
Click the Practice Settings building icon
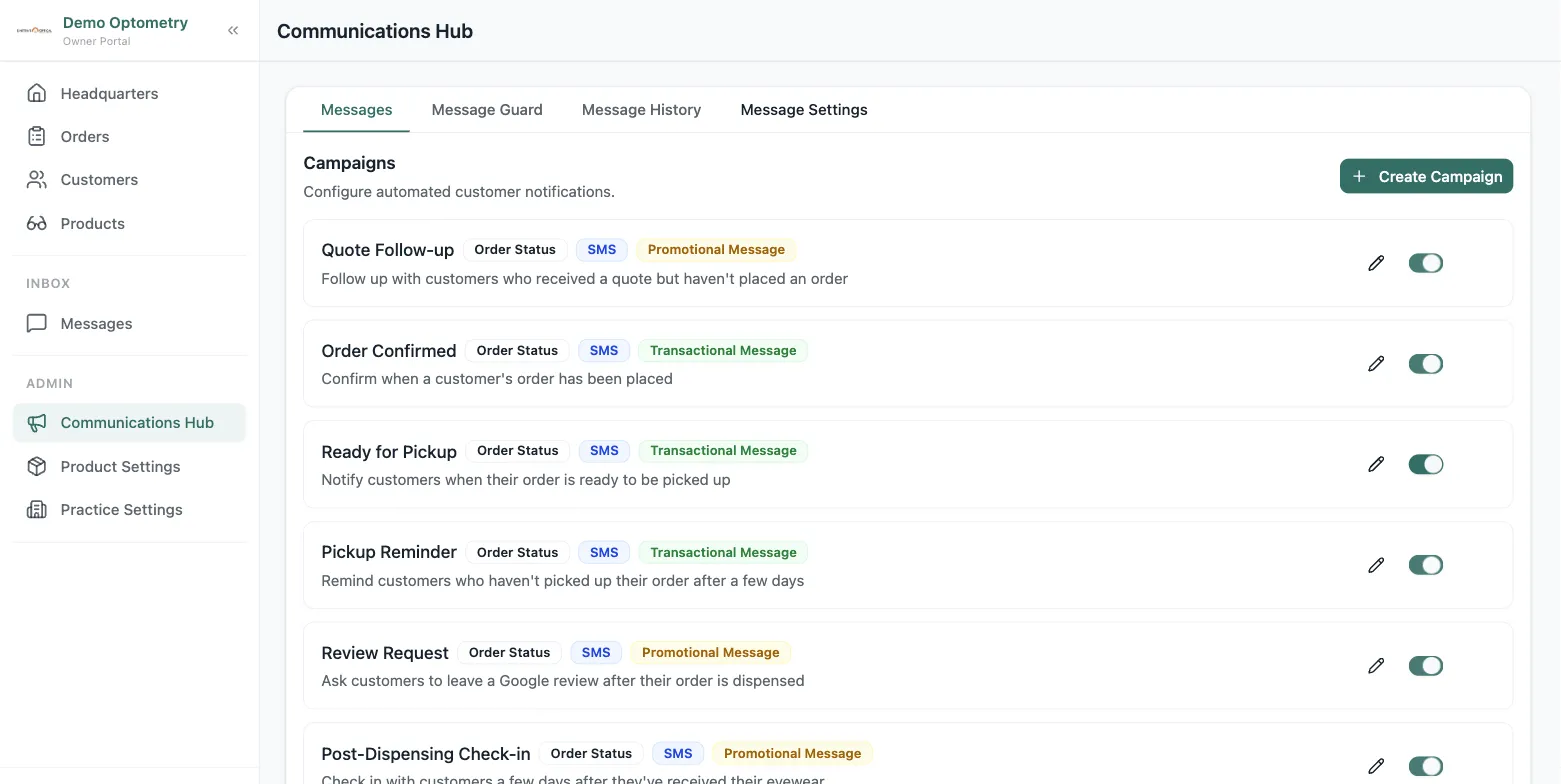(37, 510)
